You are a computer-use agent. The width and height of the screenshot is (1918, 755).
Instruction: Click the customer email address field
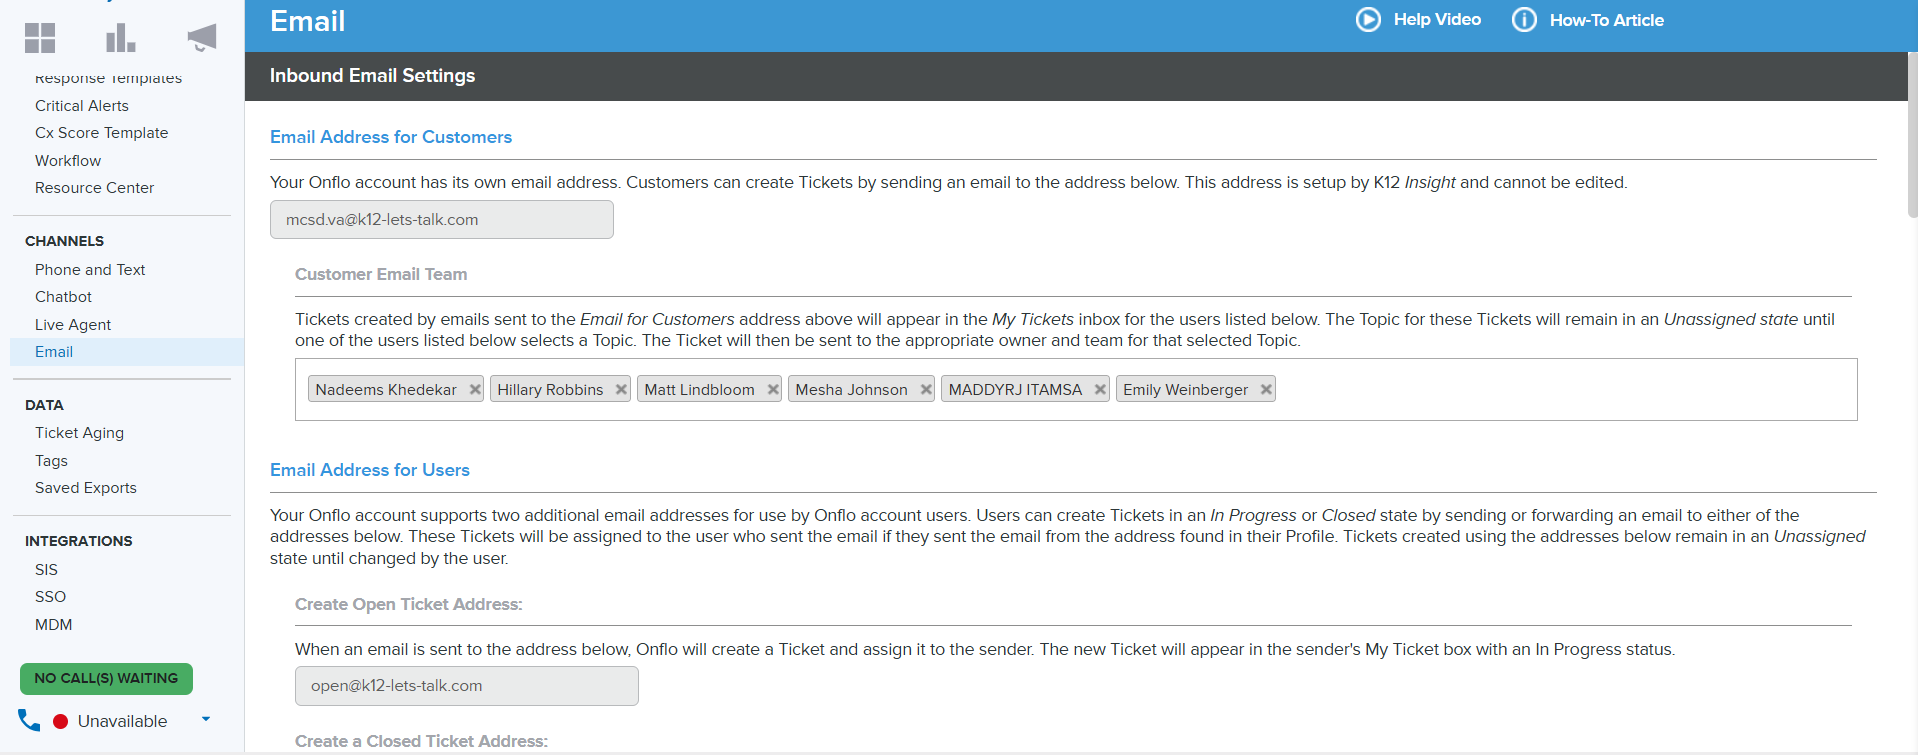441,220
